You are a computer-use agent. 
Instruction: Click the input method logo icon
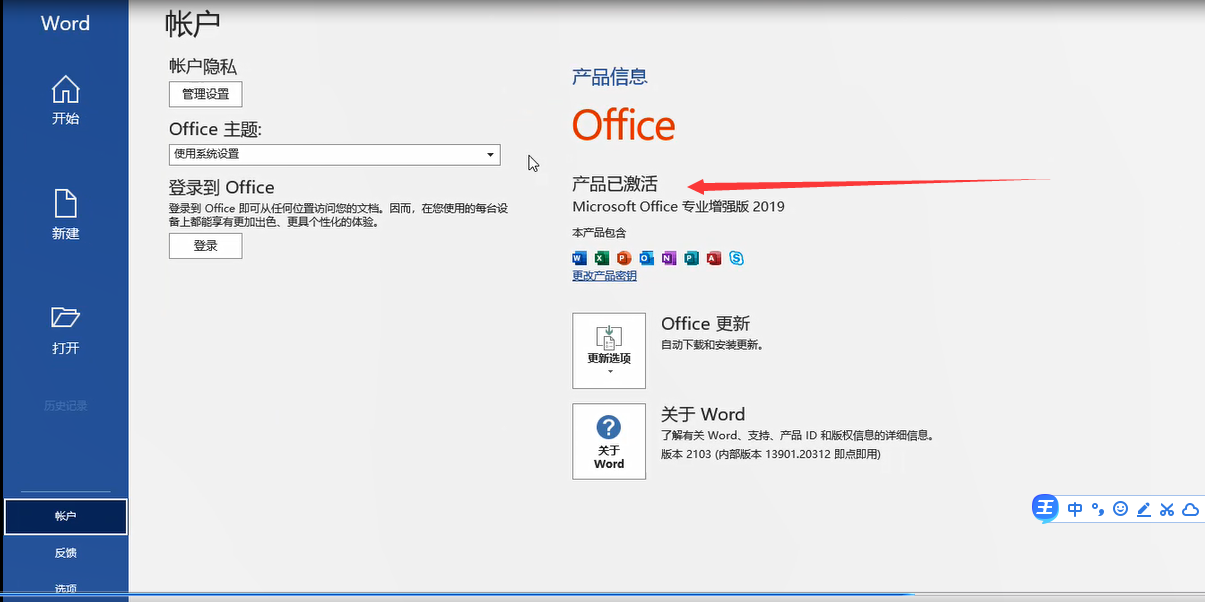click(x=1046, y=508)
